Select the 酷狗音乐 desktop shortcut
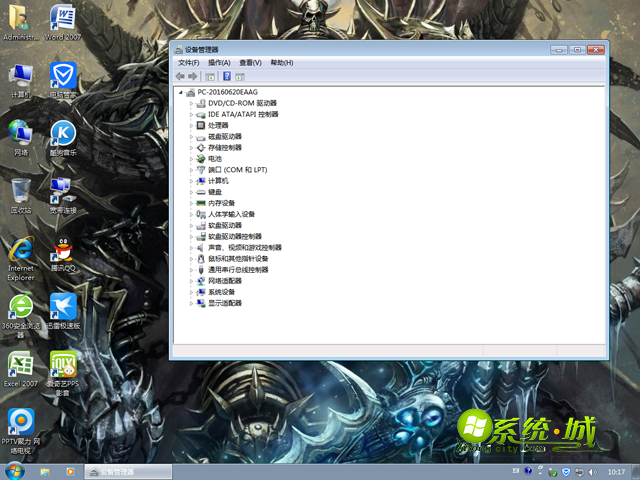 (x=63, y=138)
